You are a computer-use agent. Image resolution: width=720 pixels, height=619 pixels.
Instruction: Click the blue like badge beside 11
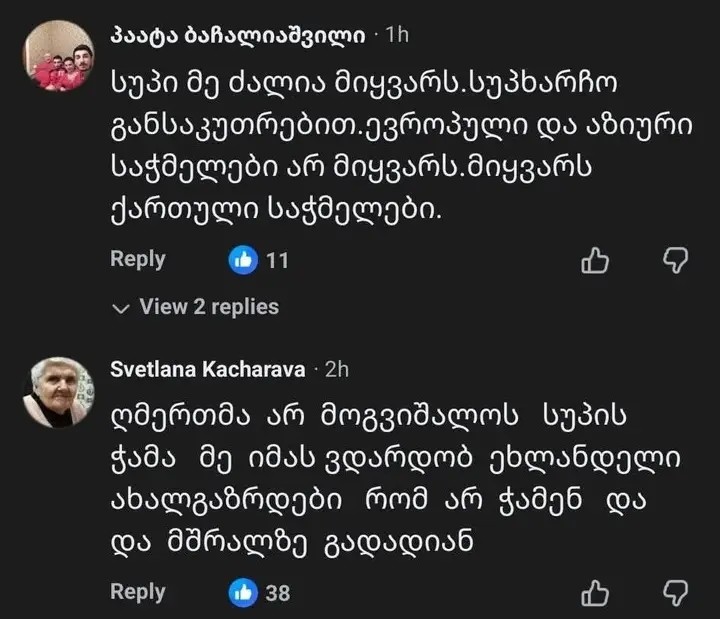tap(243, 261)
